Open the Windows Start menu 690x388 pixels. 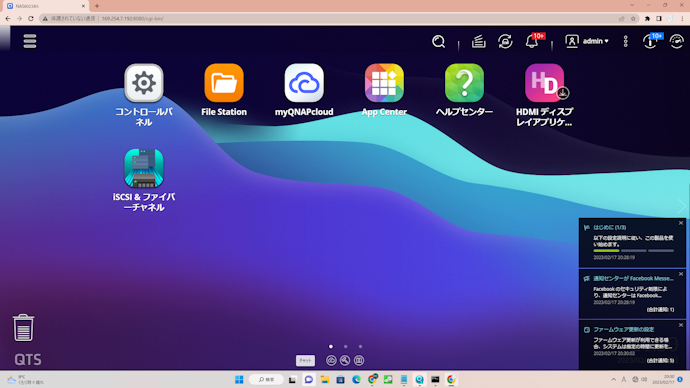click(239, 379)
